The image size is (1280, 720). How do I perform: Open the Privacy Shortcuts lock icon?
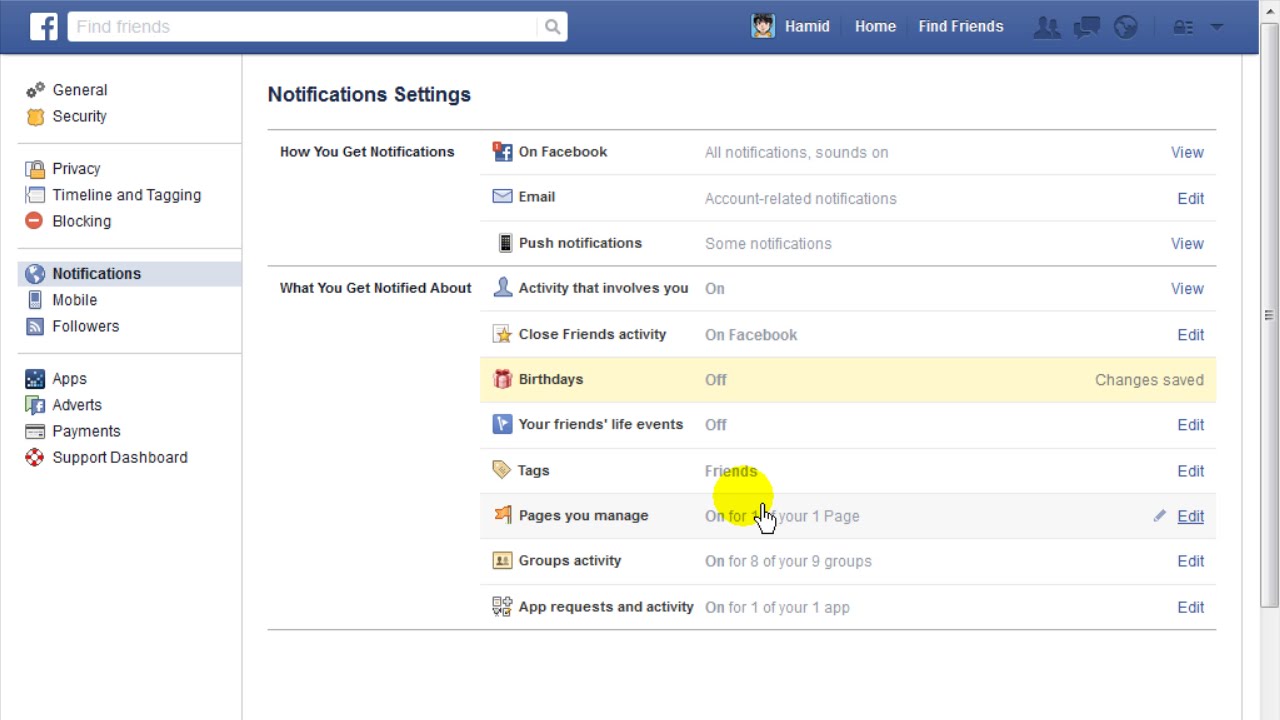click(x=1183, y=27)
